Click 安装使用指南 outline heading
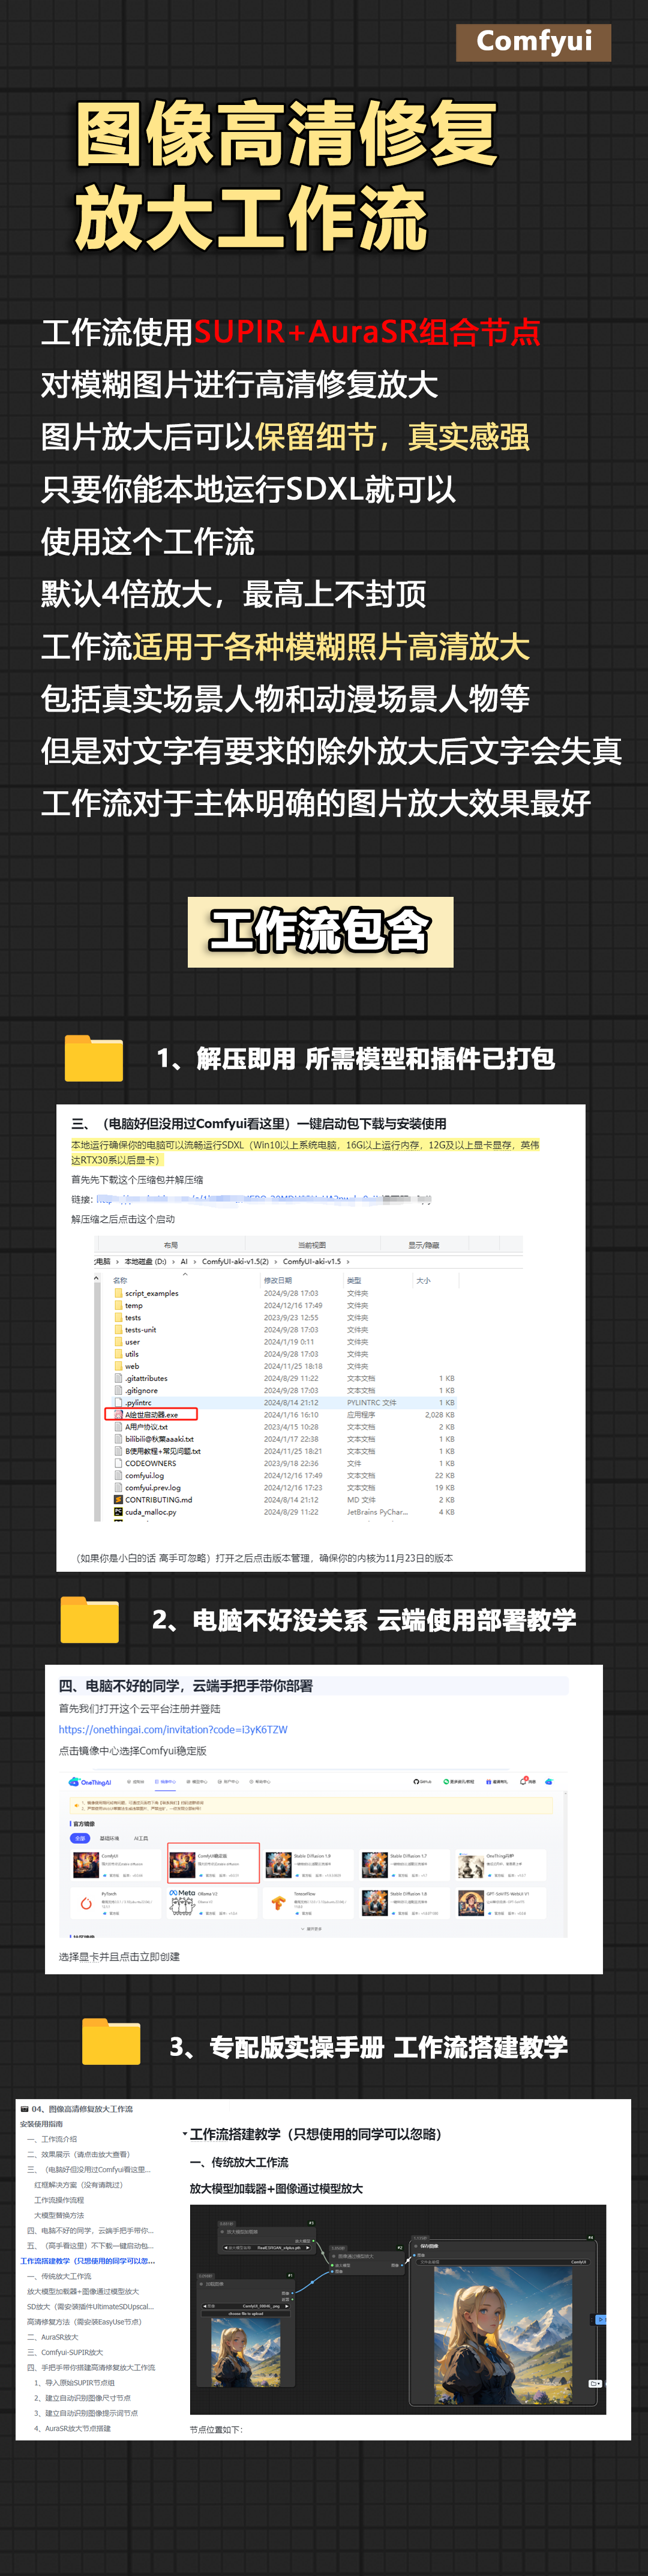 (41, 2124)
